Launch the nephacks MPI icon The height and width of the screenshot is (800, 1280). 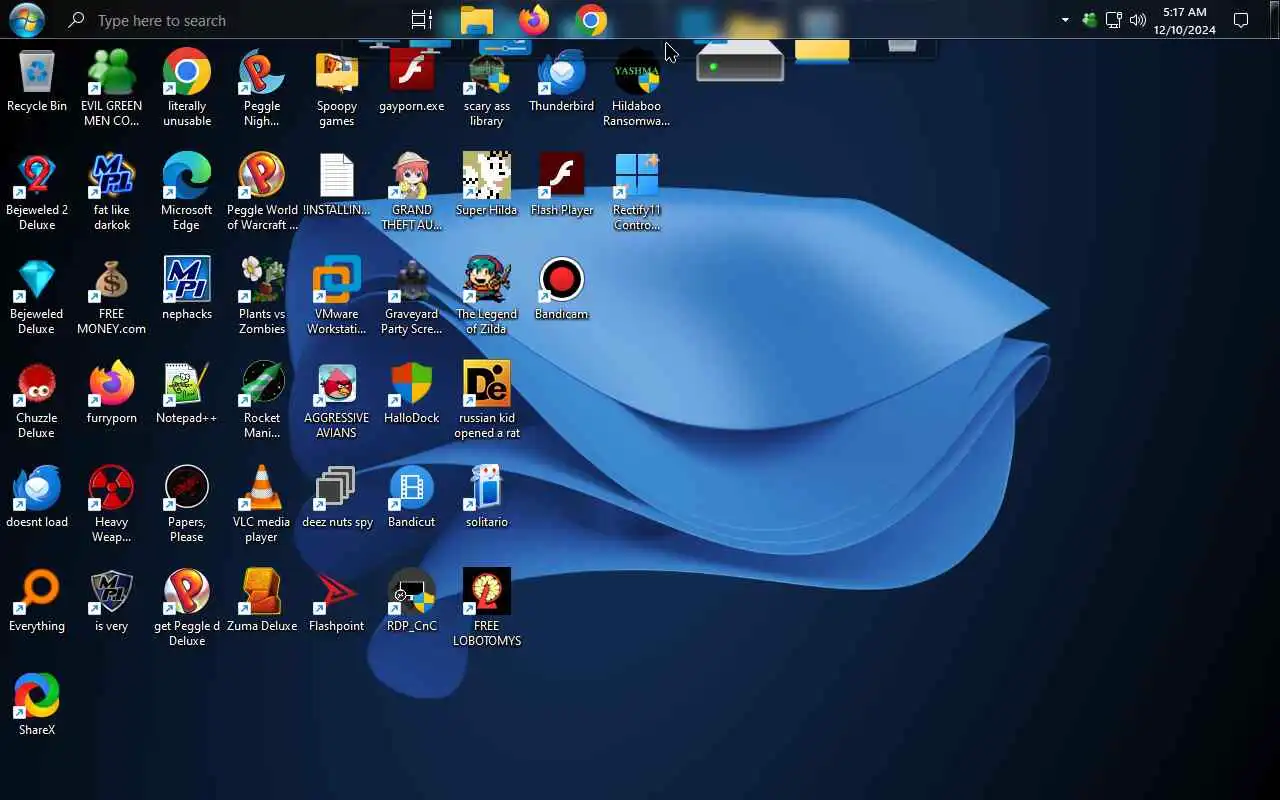[187, 290]
